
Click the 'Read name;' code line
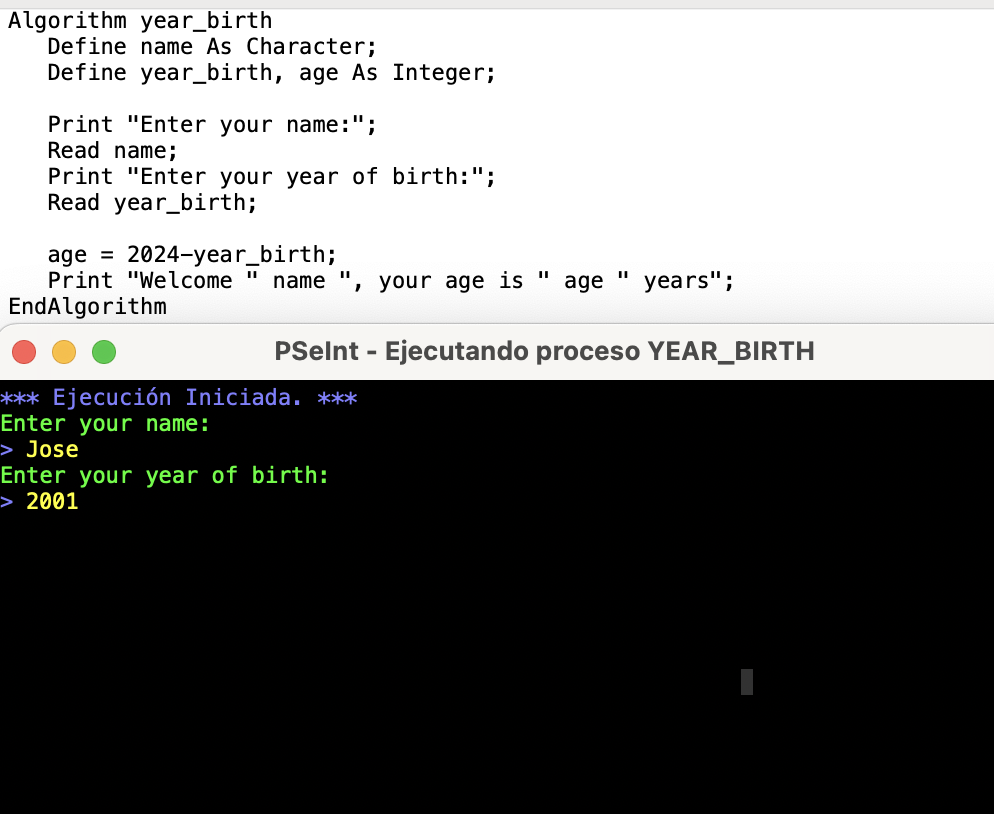(113, 150)
